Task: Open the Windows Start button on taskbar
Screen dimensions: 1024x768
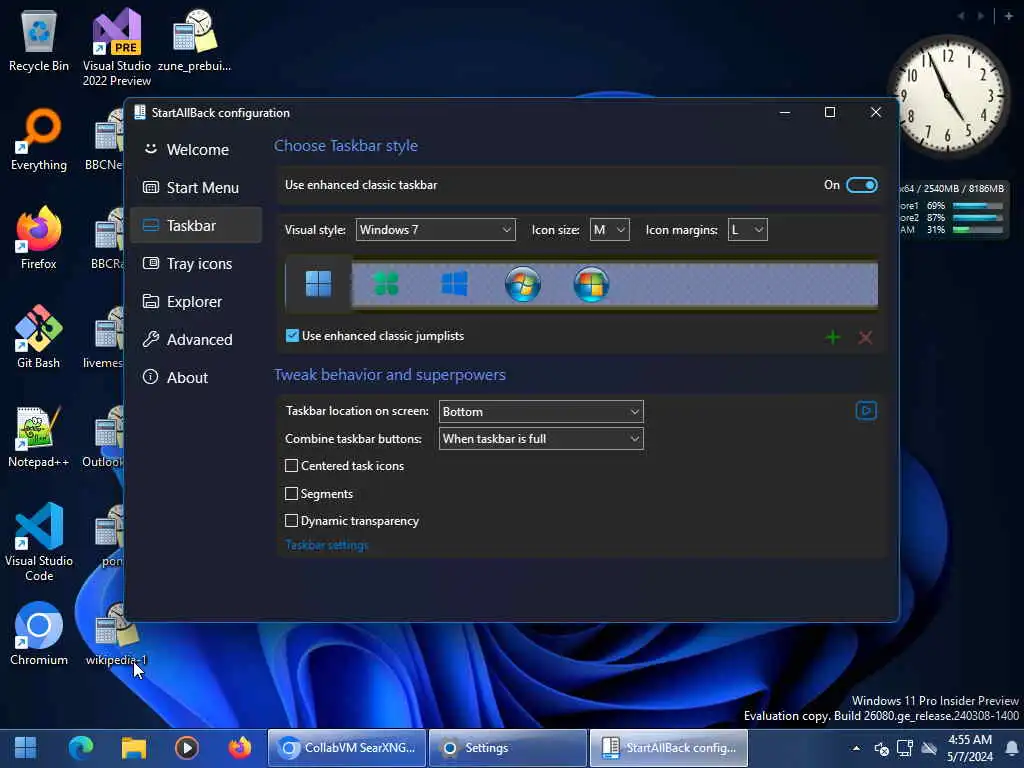Action: (x=25, y=748)
